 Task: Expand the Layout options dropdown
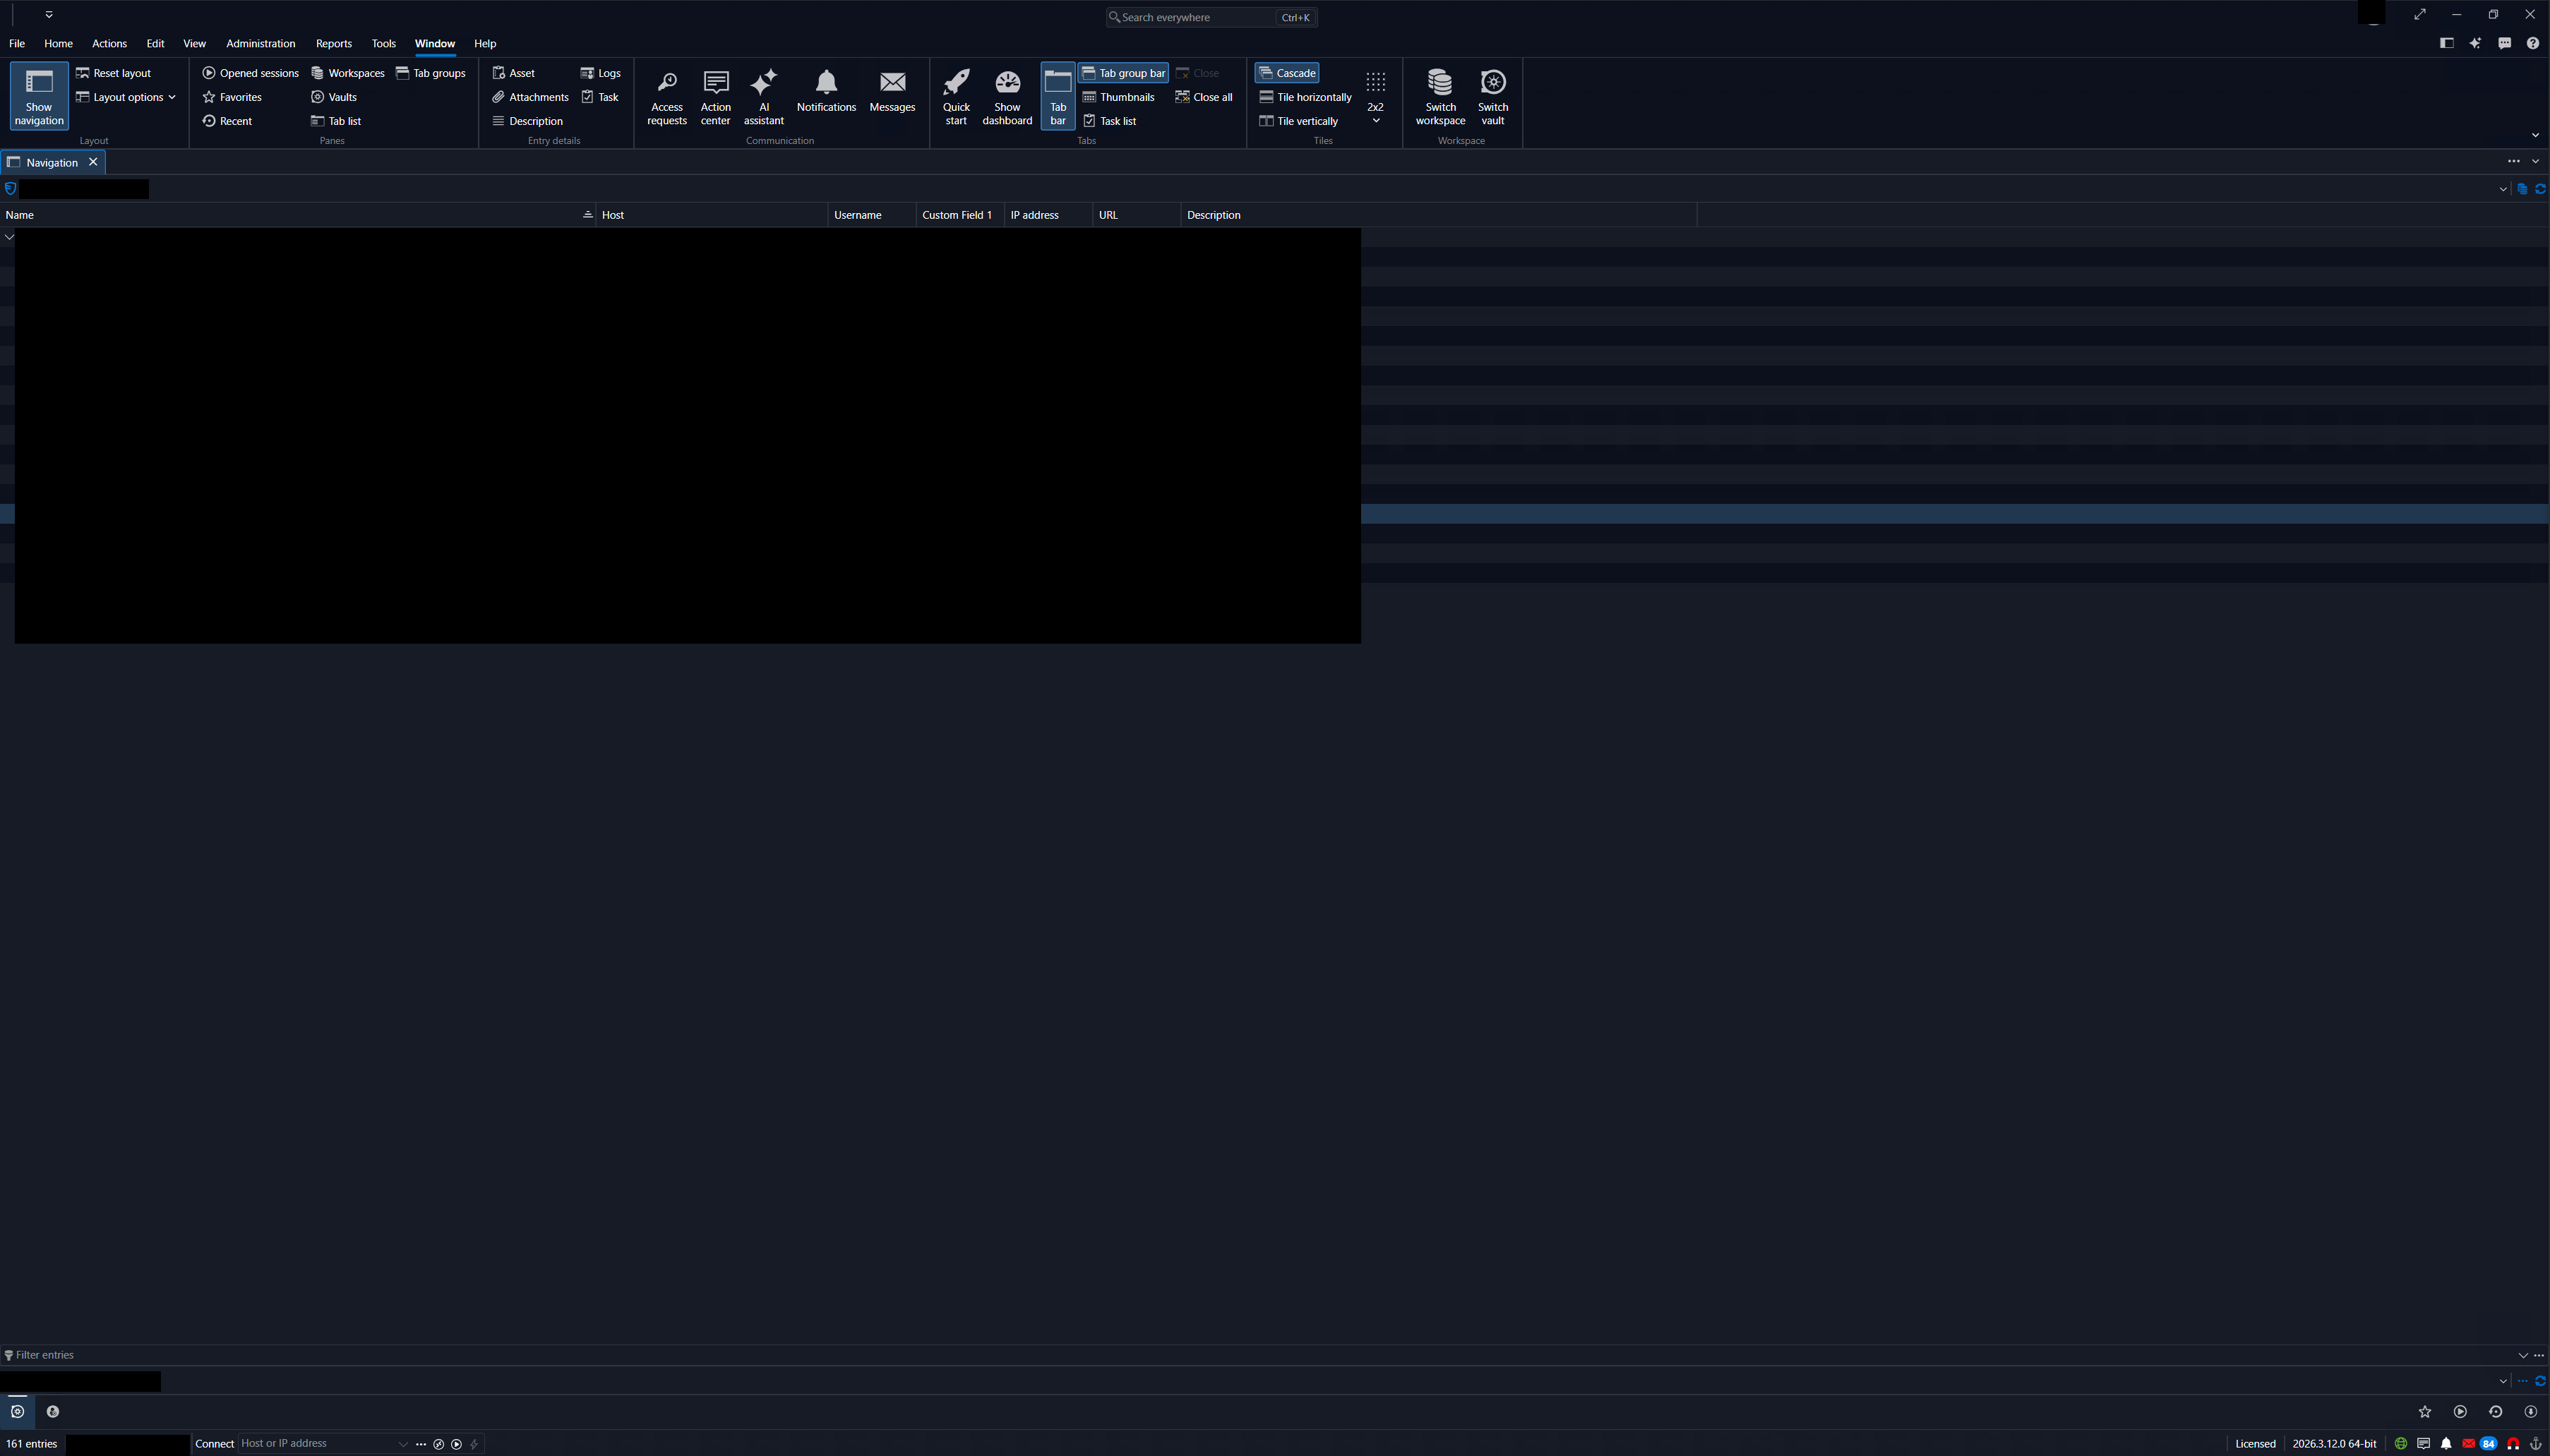point(126,97)
